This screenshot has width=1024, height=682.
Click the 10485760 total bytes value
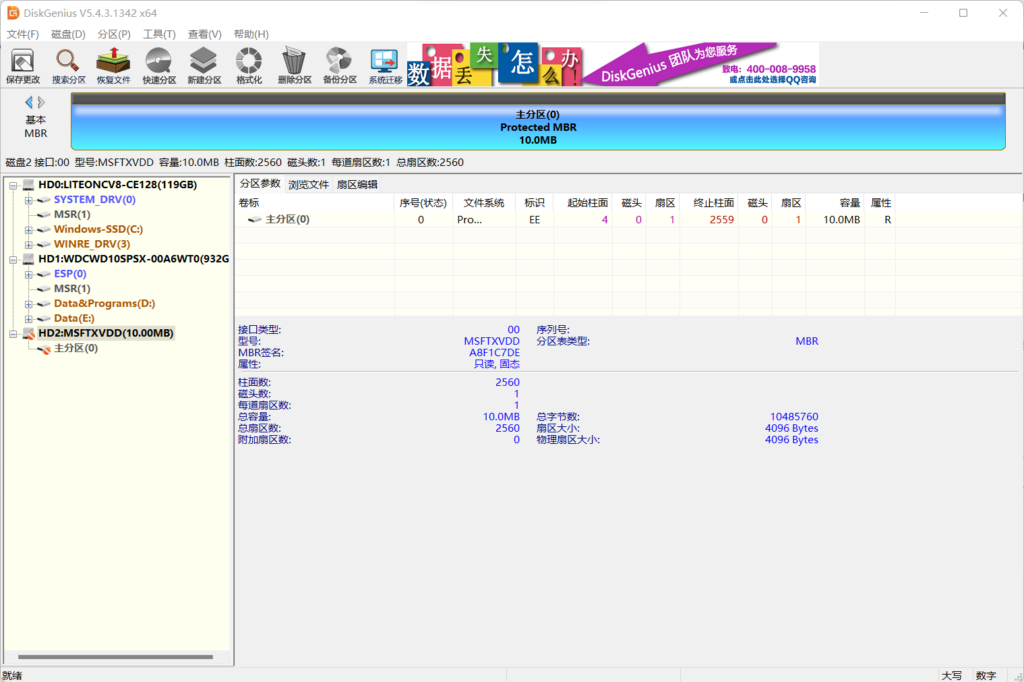pos(794,416)
